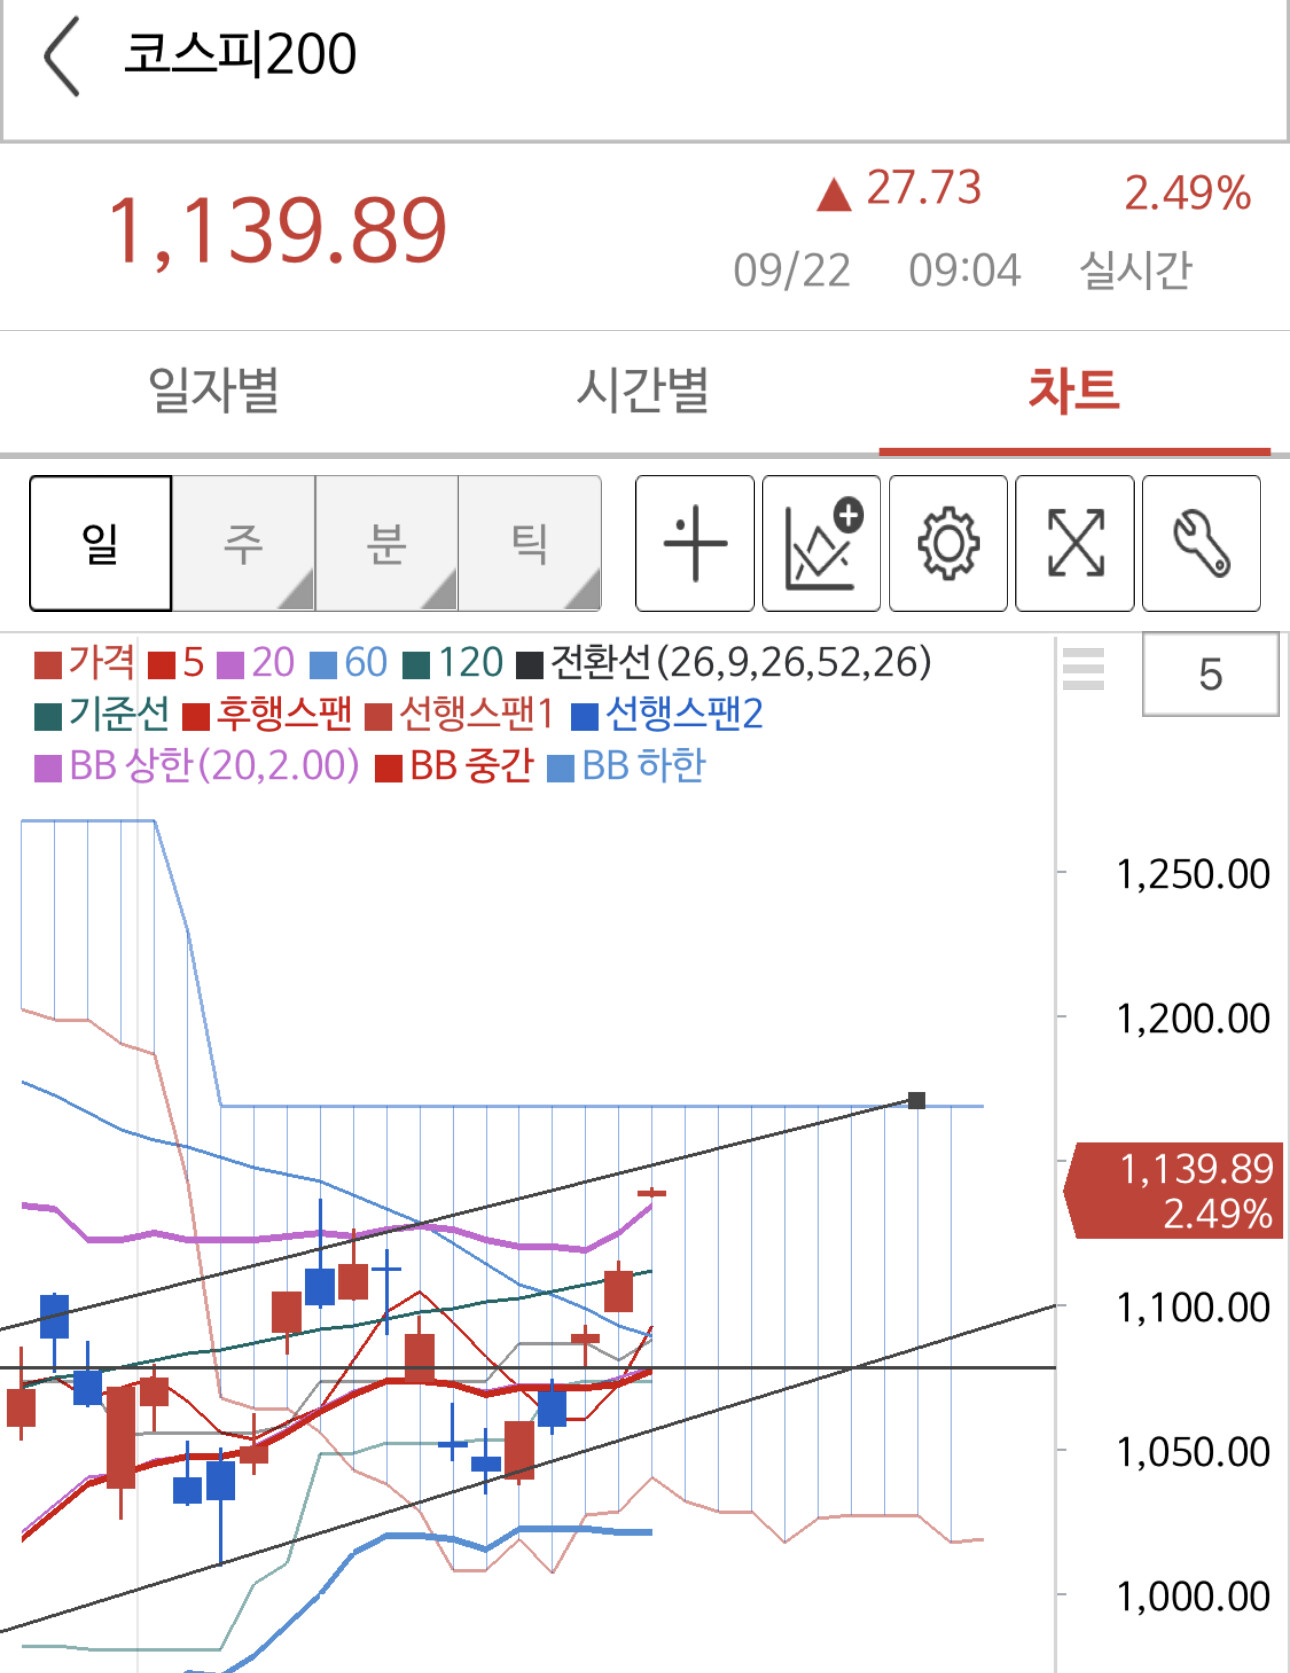The width and height of the screenshot is (1290, 1673).
Task: Expand the 분 minute period dropdown
Action: (x=387, y=543)
